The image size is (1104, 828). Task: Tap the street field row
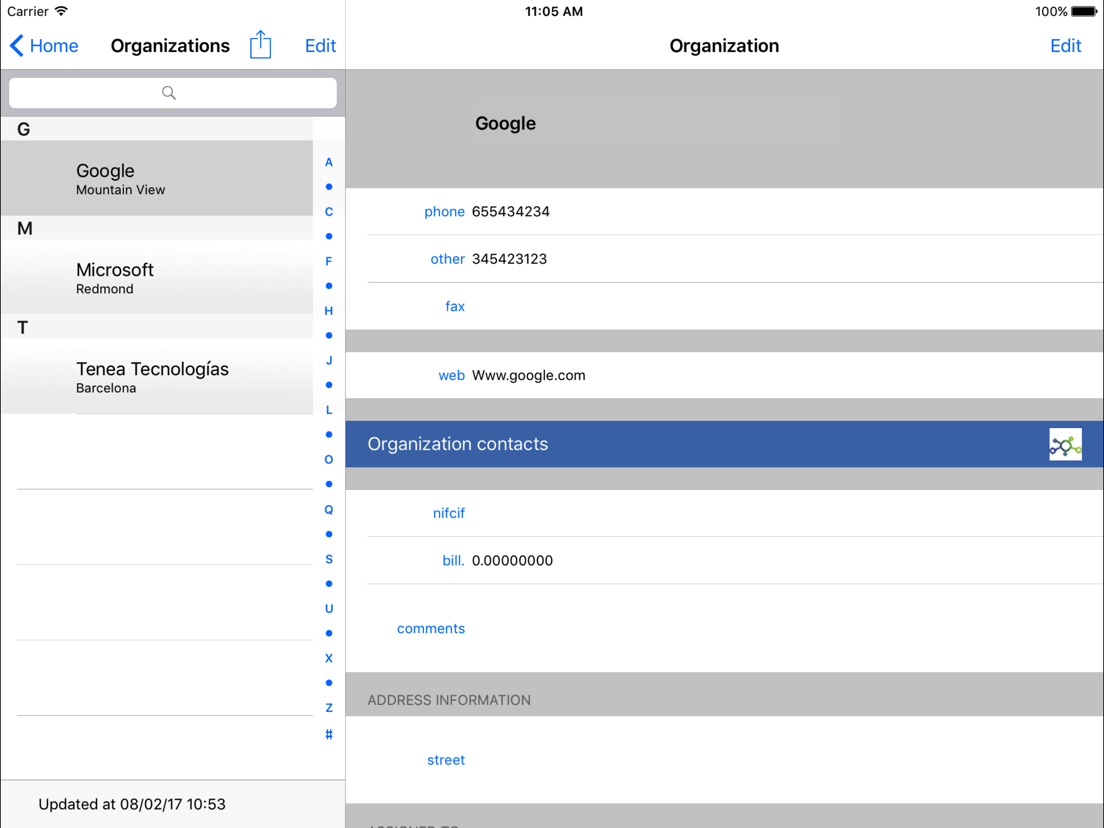[x=724, y=760]
